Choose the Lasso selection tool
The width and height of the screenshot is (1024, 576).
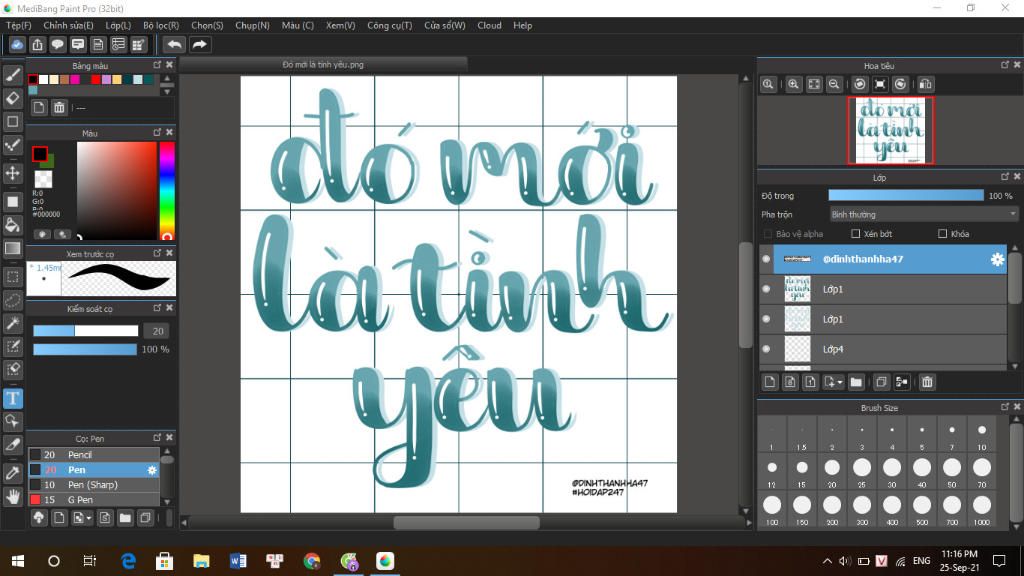(x=12, y=300)
